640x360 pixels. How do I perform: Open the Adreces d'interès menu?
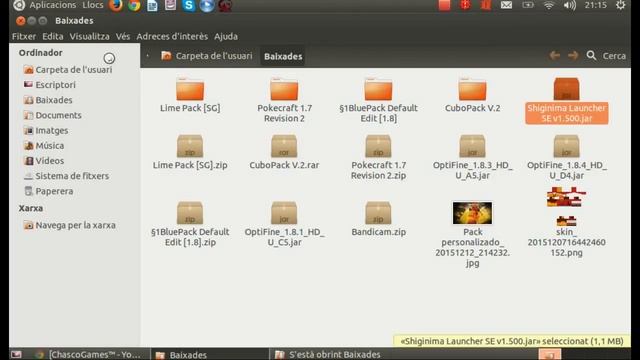click(172, 36)
